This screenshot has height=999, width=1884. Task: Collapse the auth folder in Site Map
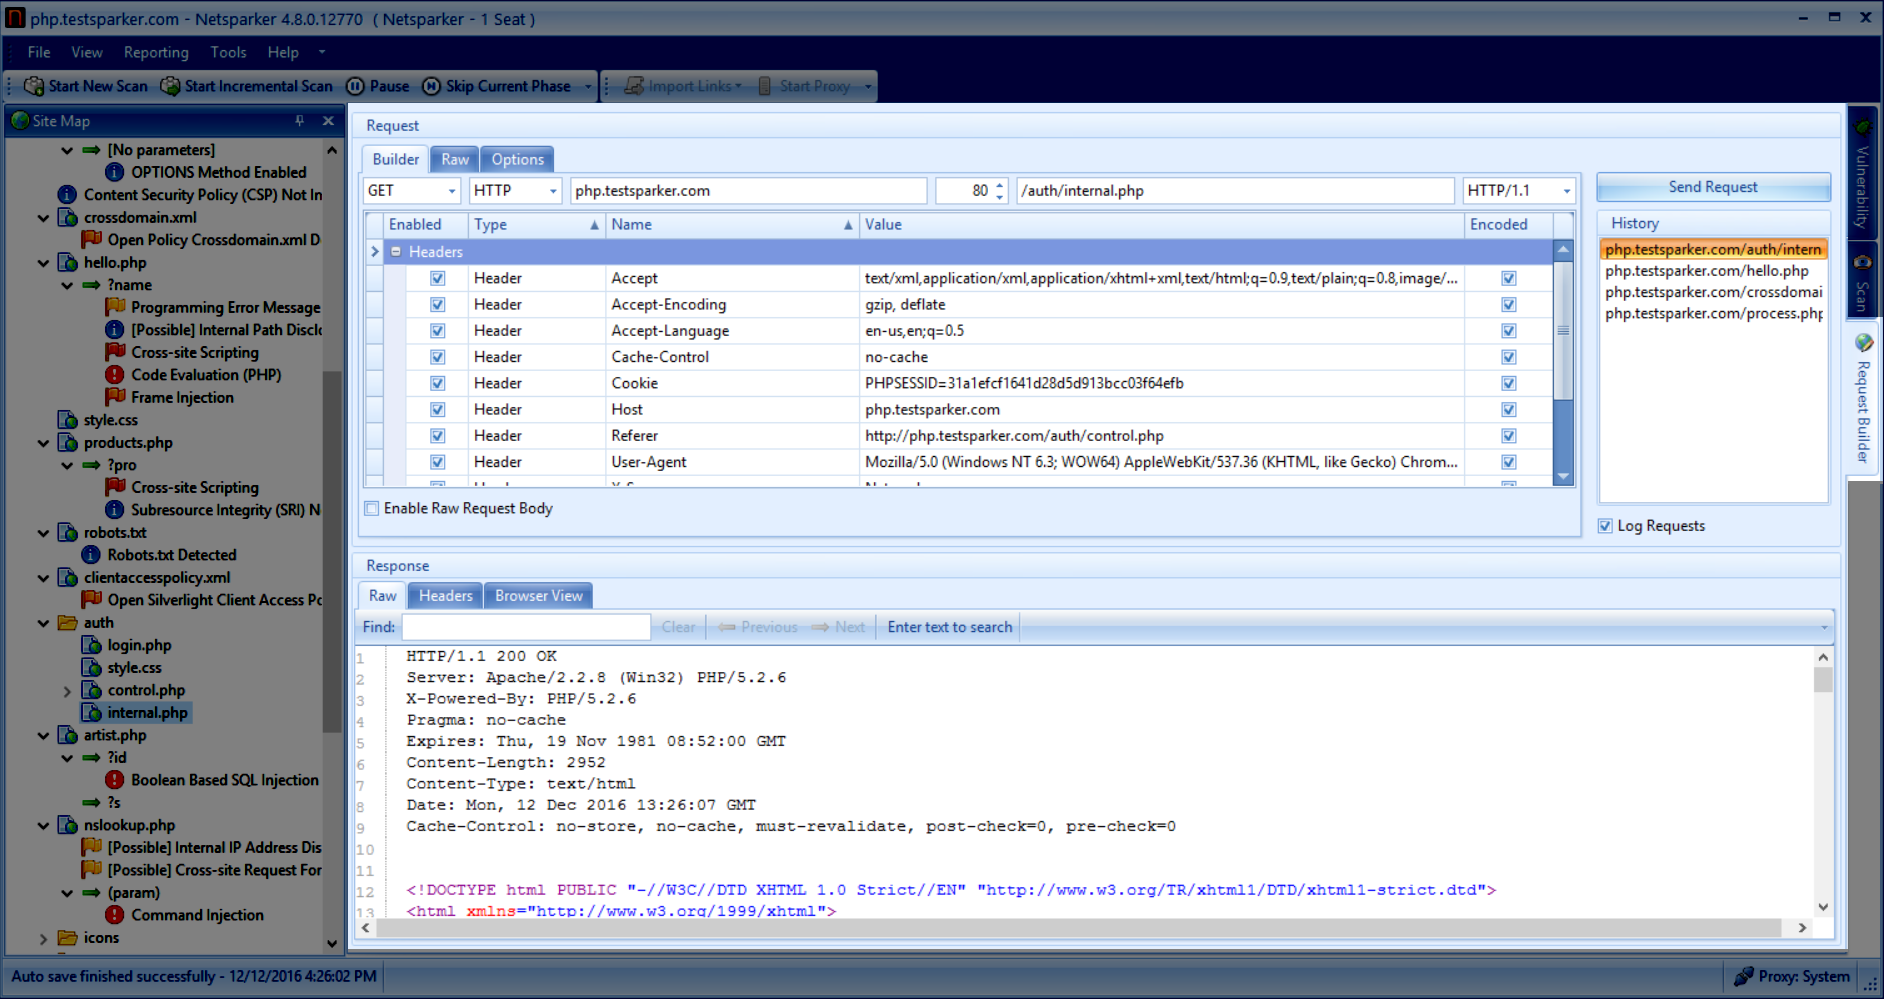(x=42, y=622)
